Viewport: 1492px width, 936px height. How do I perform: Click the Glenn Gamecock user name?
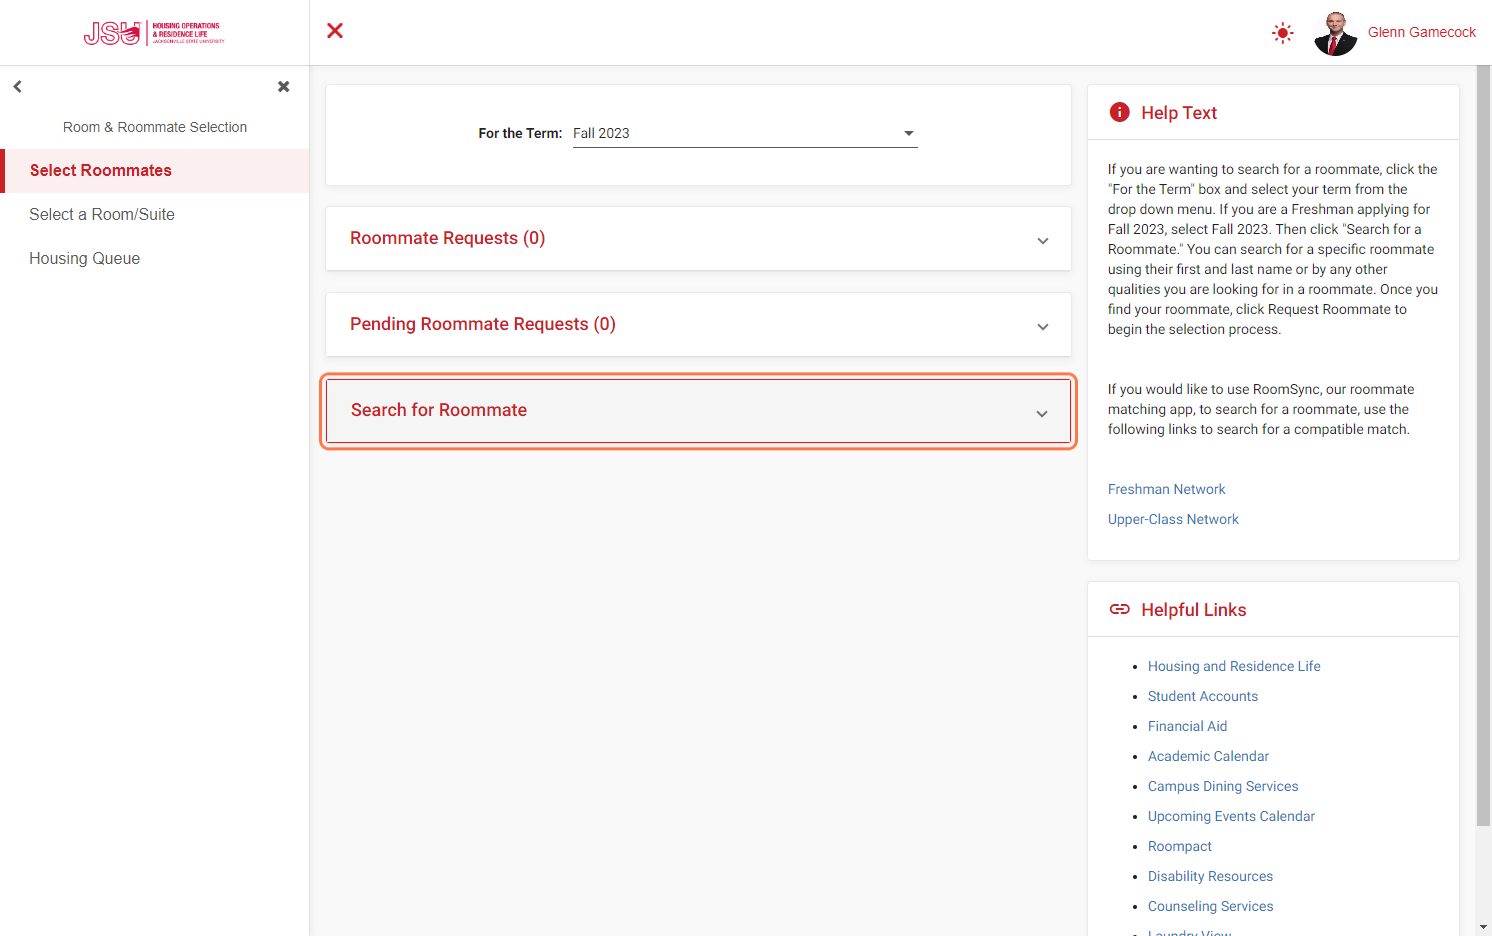point(1422,32)
